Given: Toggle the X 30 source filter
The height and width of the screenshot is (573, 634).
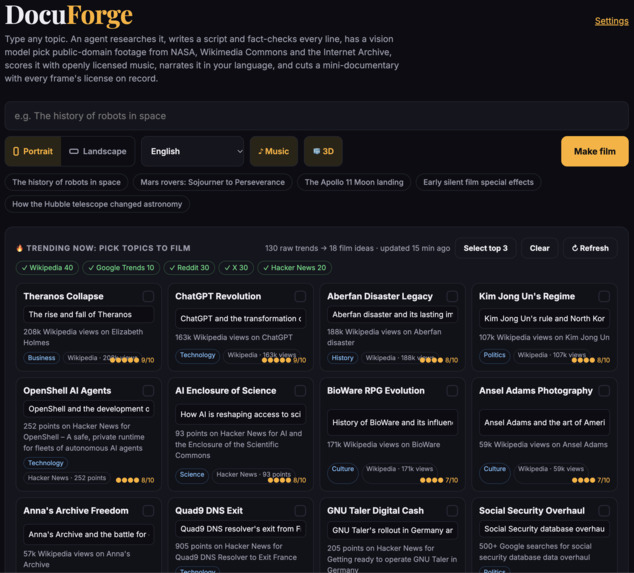Looking at the screenshot, I should [236, 268].
